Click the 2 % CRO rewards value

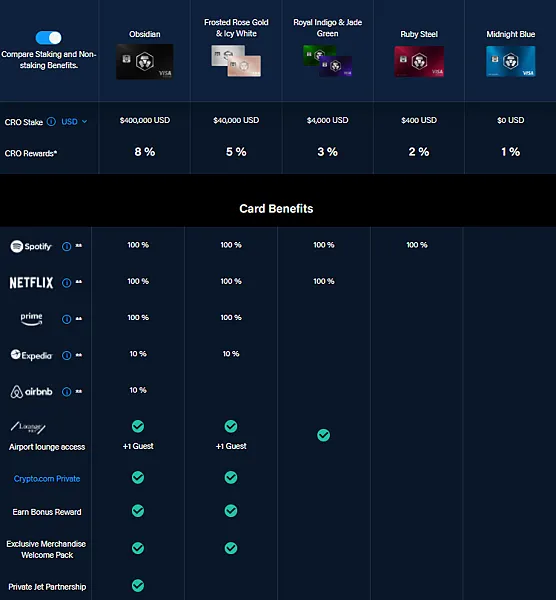pyautogui.click(x=419, y=152)
